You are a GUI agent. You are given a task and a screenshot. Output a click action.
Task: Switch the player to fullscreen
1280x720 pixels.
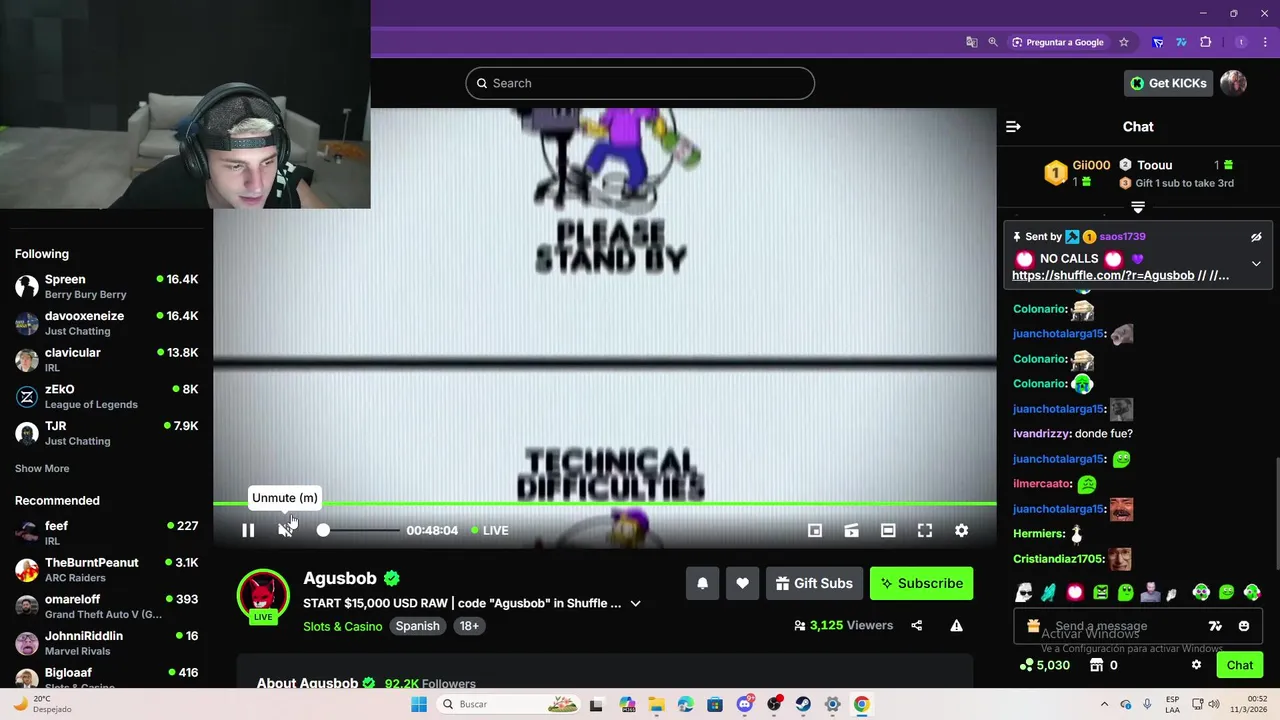[x=925, y=530]
